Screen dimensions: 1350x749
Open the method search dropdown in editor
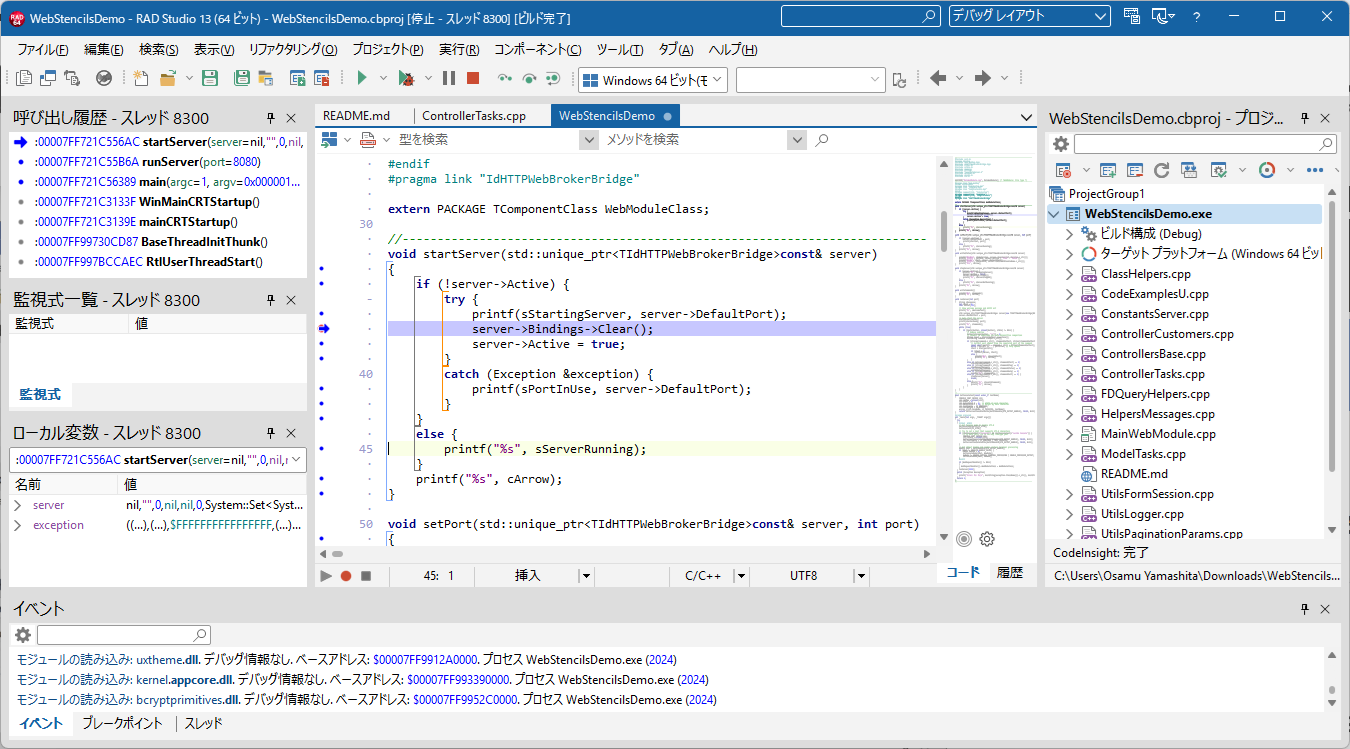click(796, 140)
